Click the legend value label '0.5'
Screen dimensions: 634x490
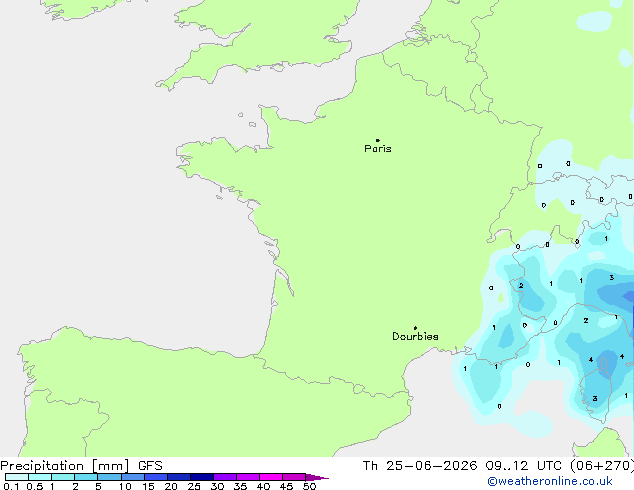(35, 486)
